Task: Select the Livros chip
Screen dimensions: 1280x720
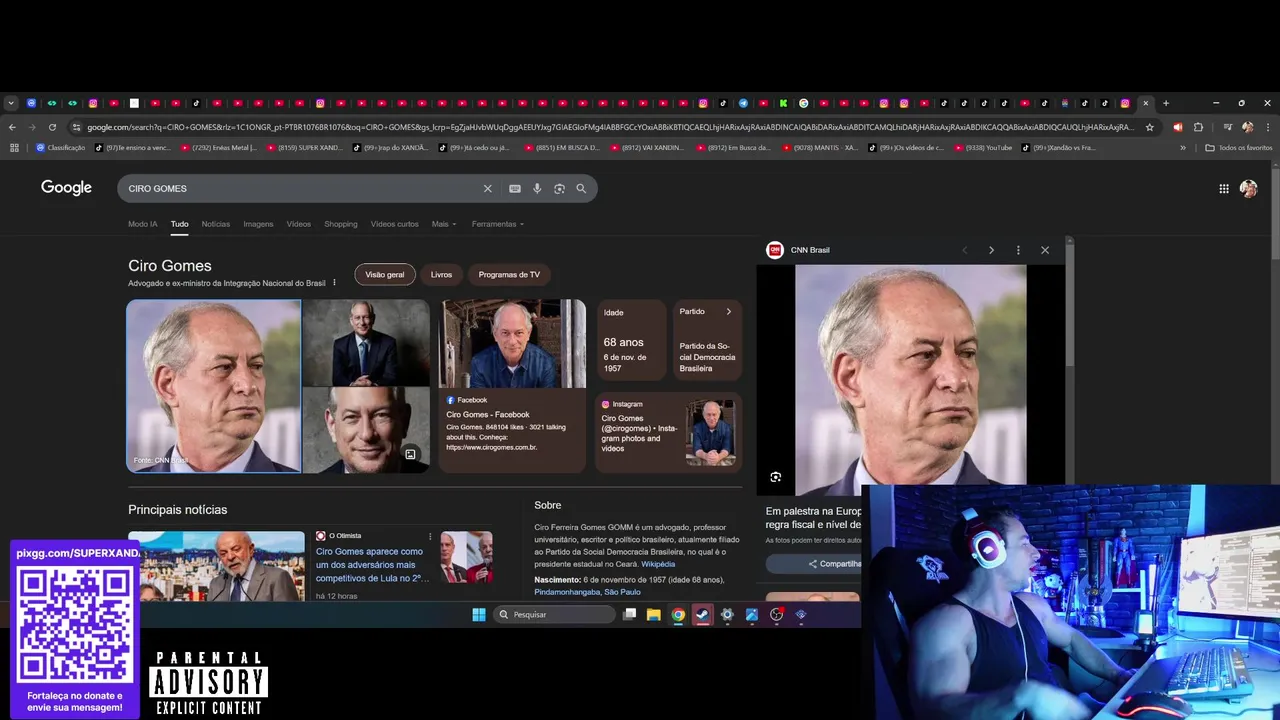Action: tap(441, 275)
